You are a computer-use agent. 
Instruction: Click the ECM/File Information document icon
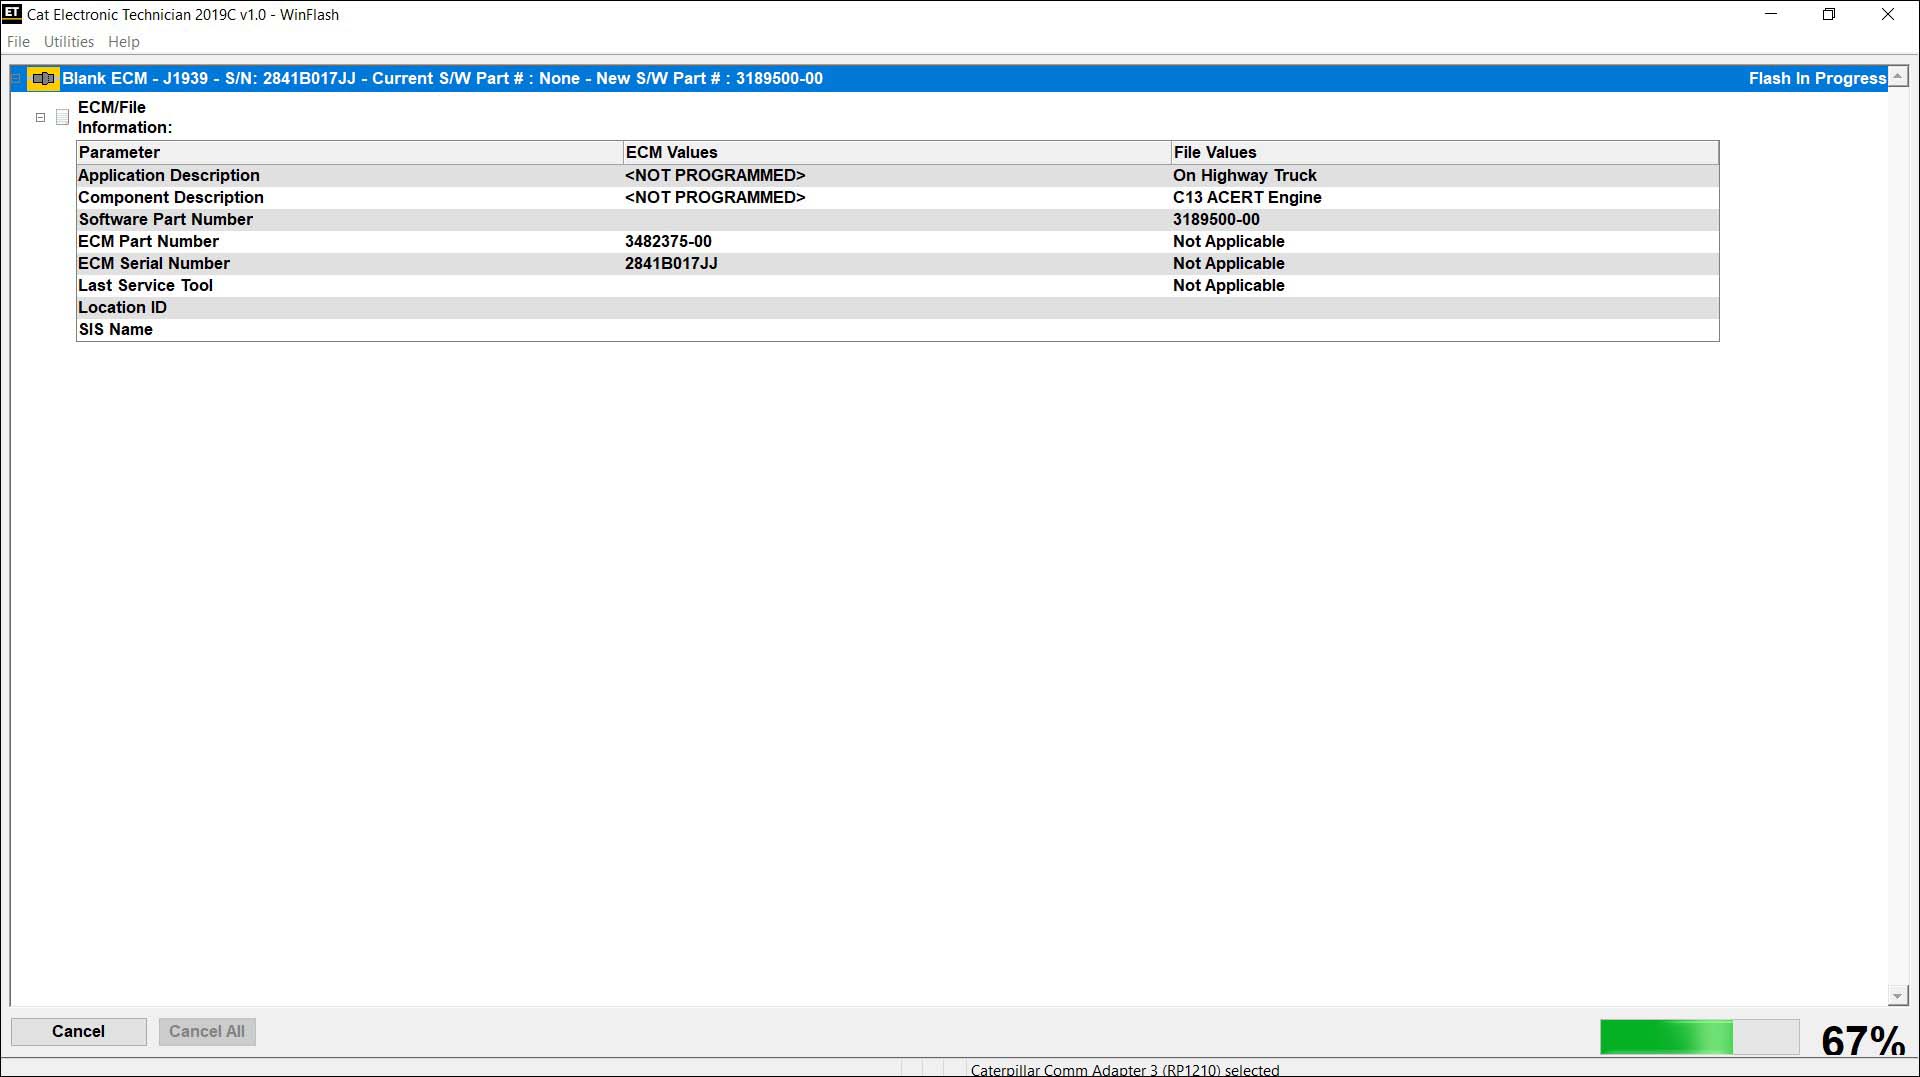click(x=62, y=117)
